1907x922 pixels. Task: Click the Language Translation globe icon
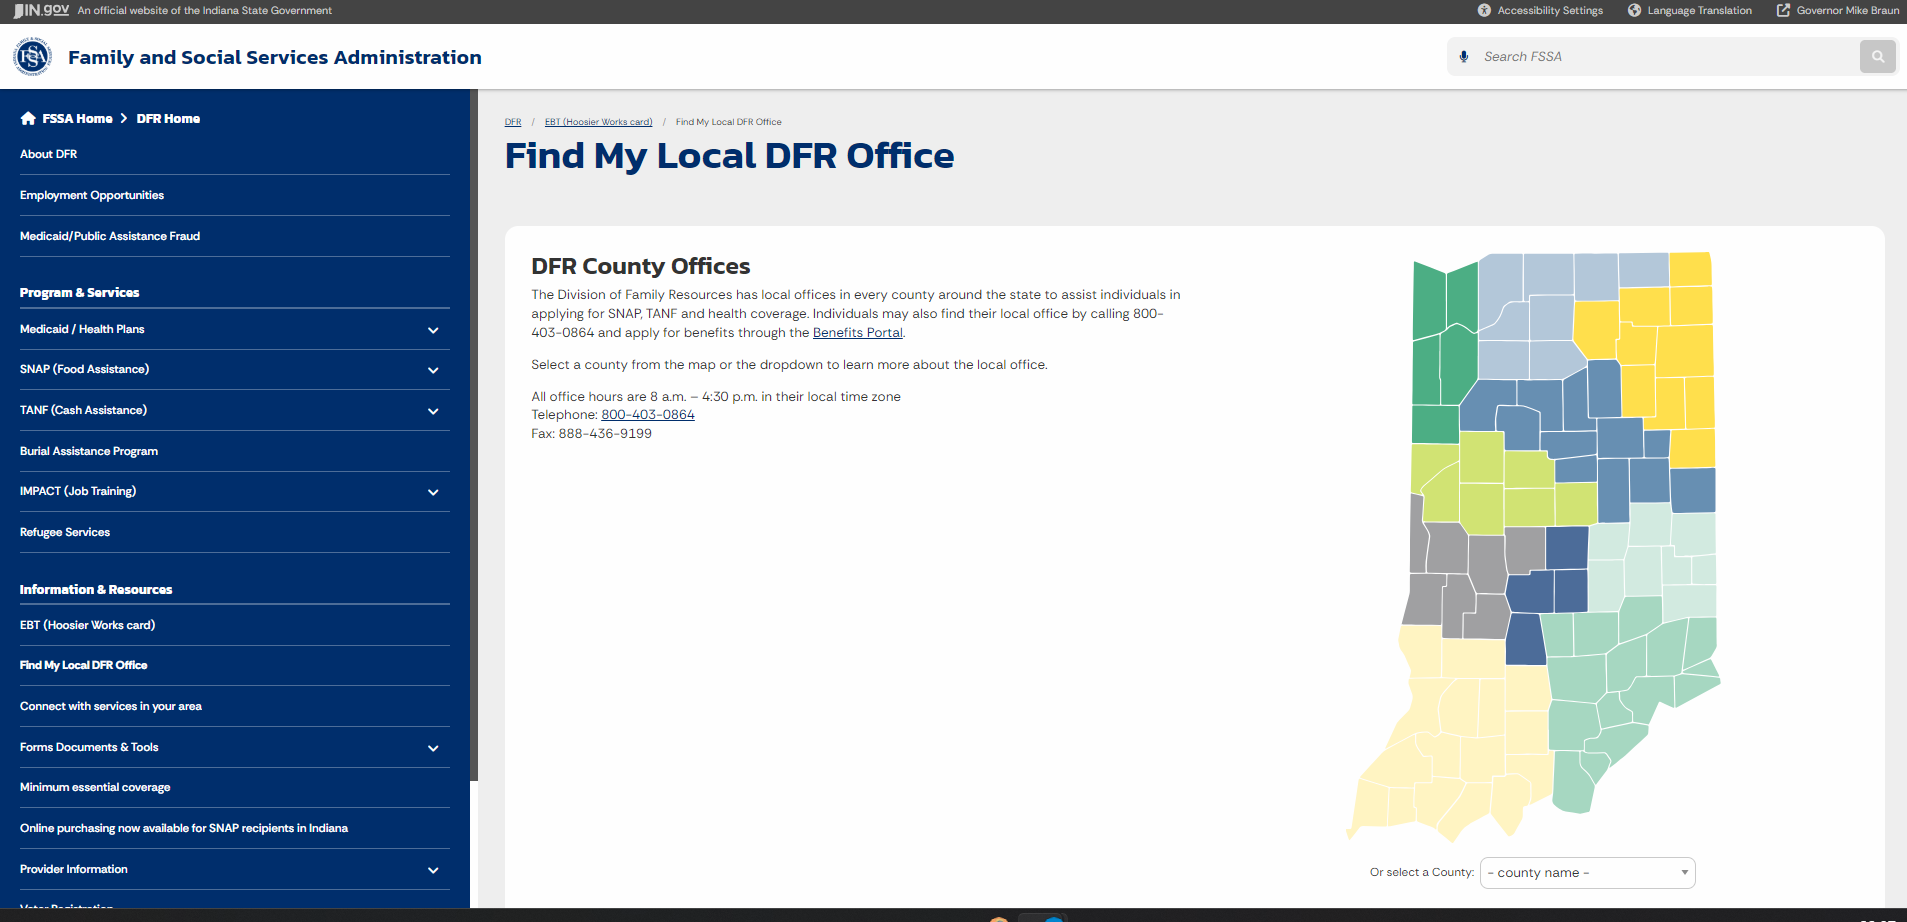(x=1634, y=10)
